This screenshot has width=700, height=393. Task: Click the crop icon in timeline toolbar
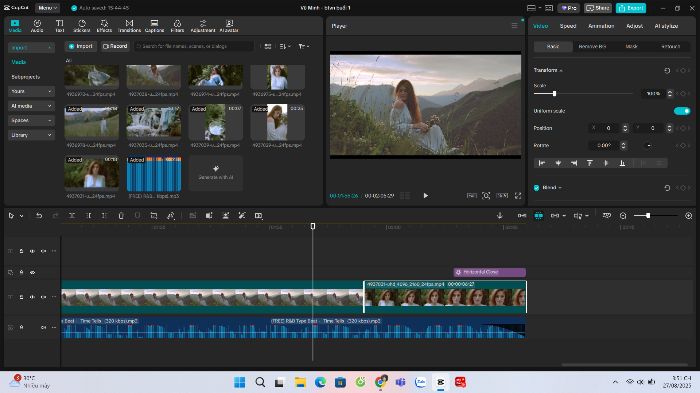pos(154,216)
